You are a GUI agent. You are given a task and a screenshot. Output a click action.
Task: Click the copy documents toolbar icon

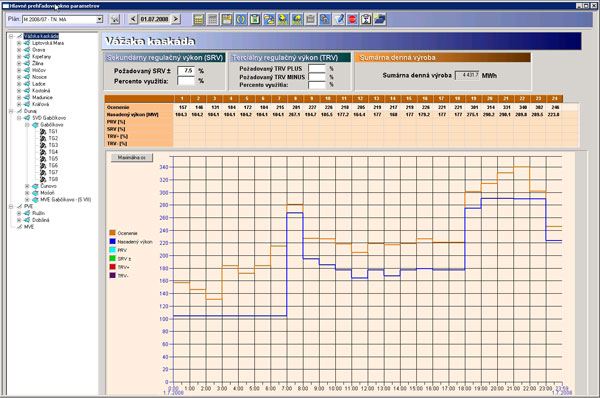tap(324, 19)
